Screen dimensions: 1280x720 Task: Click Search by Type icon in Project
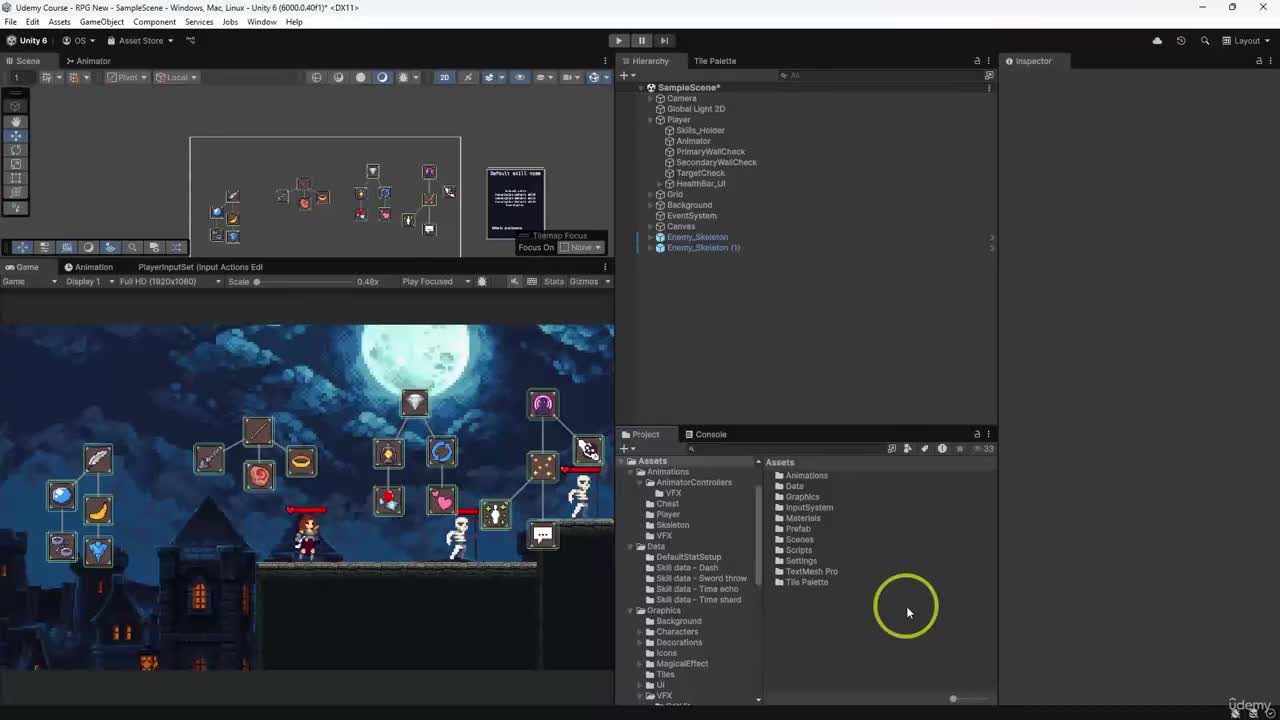[908, 449]
